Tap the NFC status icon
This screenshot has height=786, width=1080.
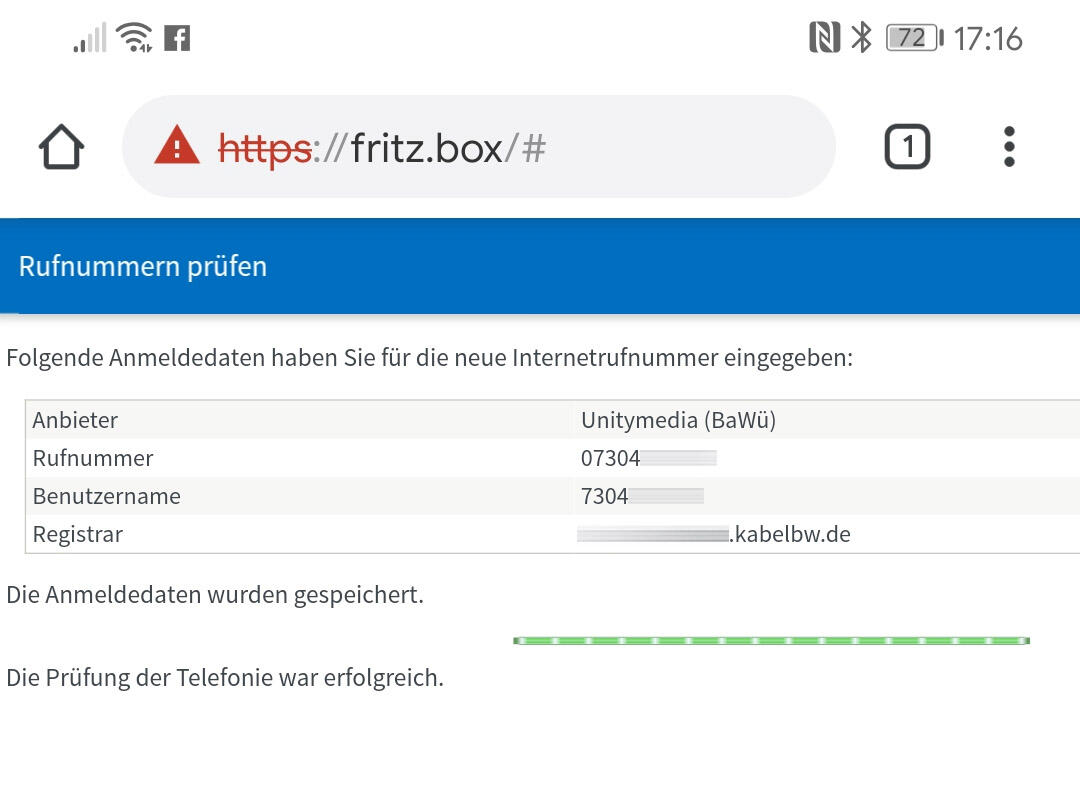point(824,38)
